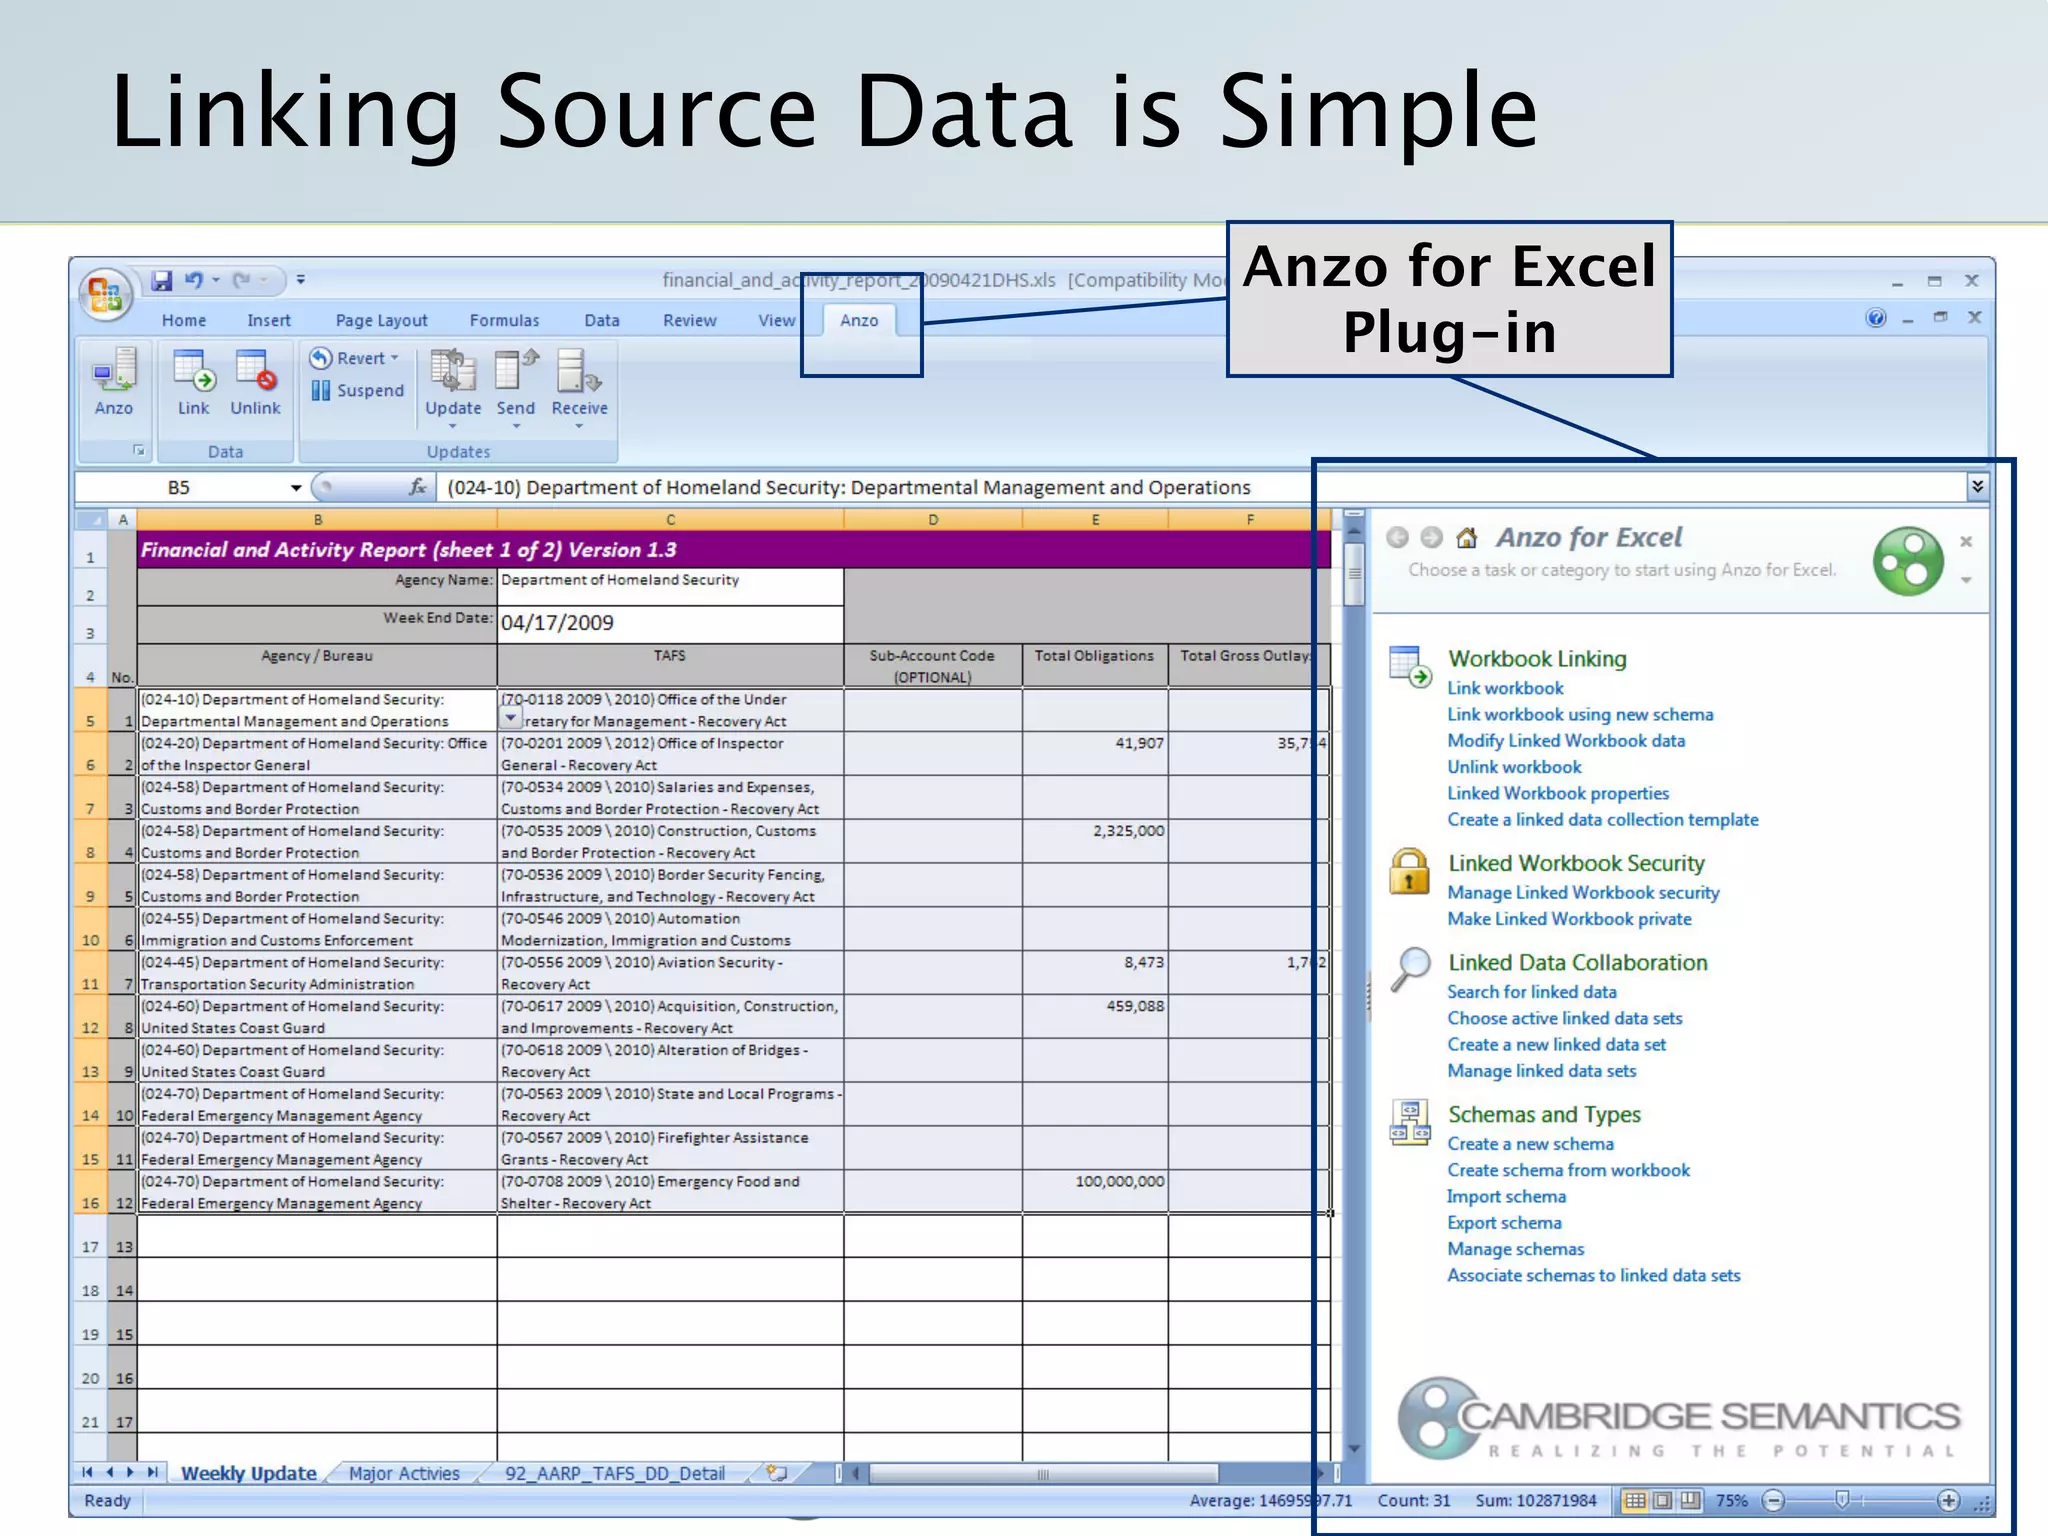
Task: Click the Link workbook ribbon icon
Action: click(194, 383)
